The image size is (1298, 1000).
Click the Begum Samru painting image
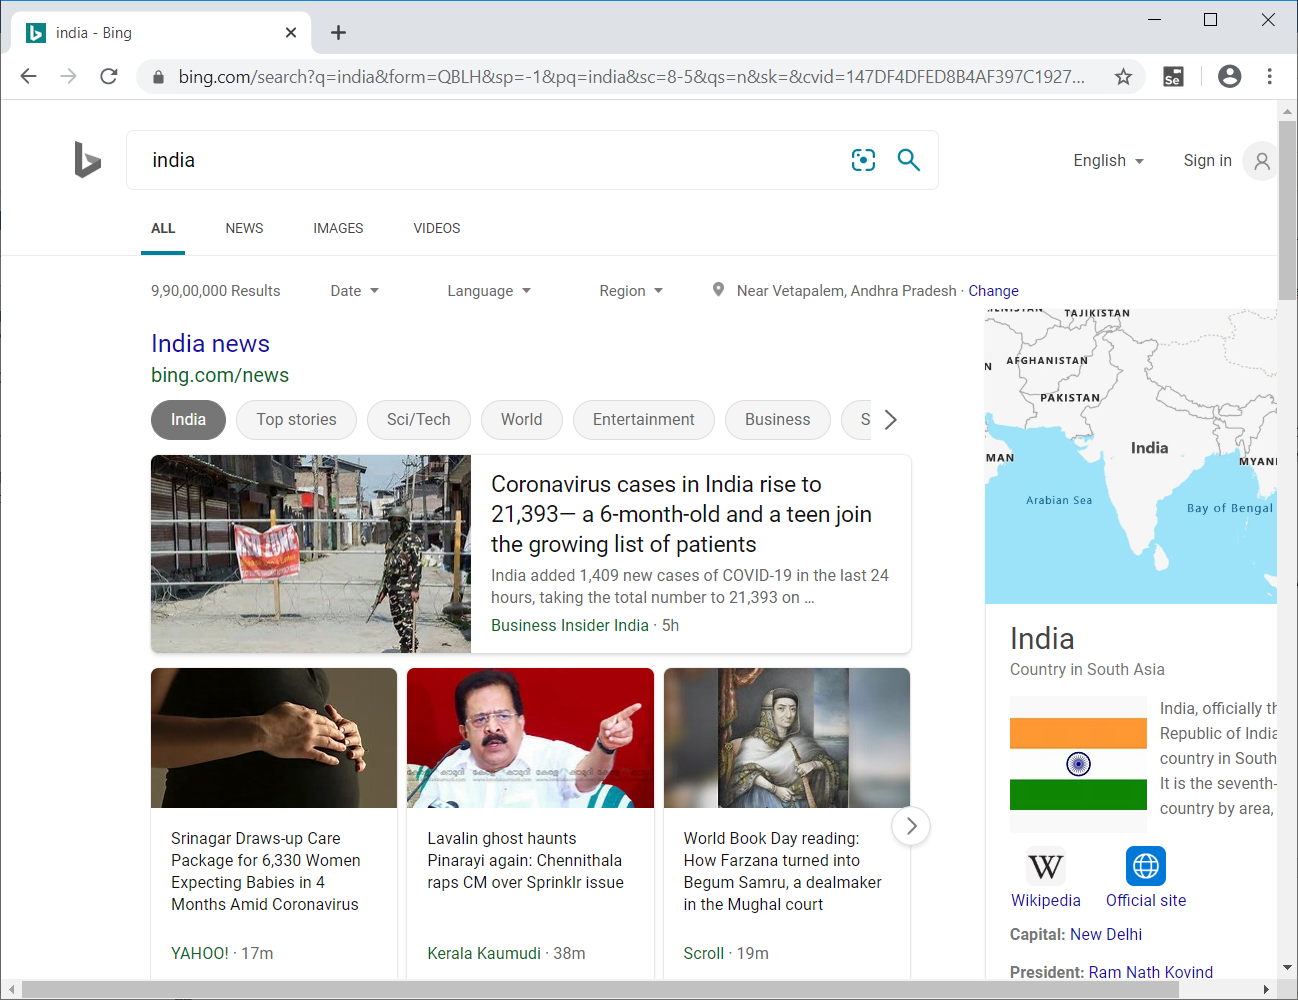click(787, 738)
